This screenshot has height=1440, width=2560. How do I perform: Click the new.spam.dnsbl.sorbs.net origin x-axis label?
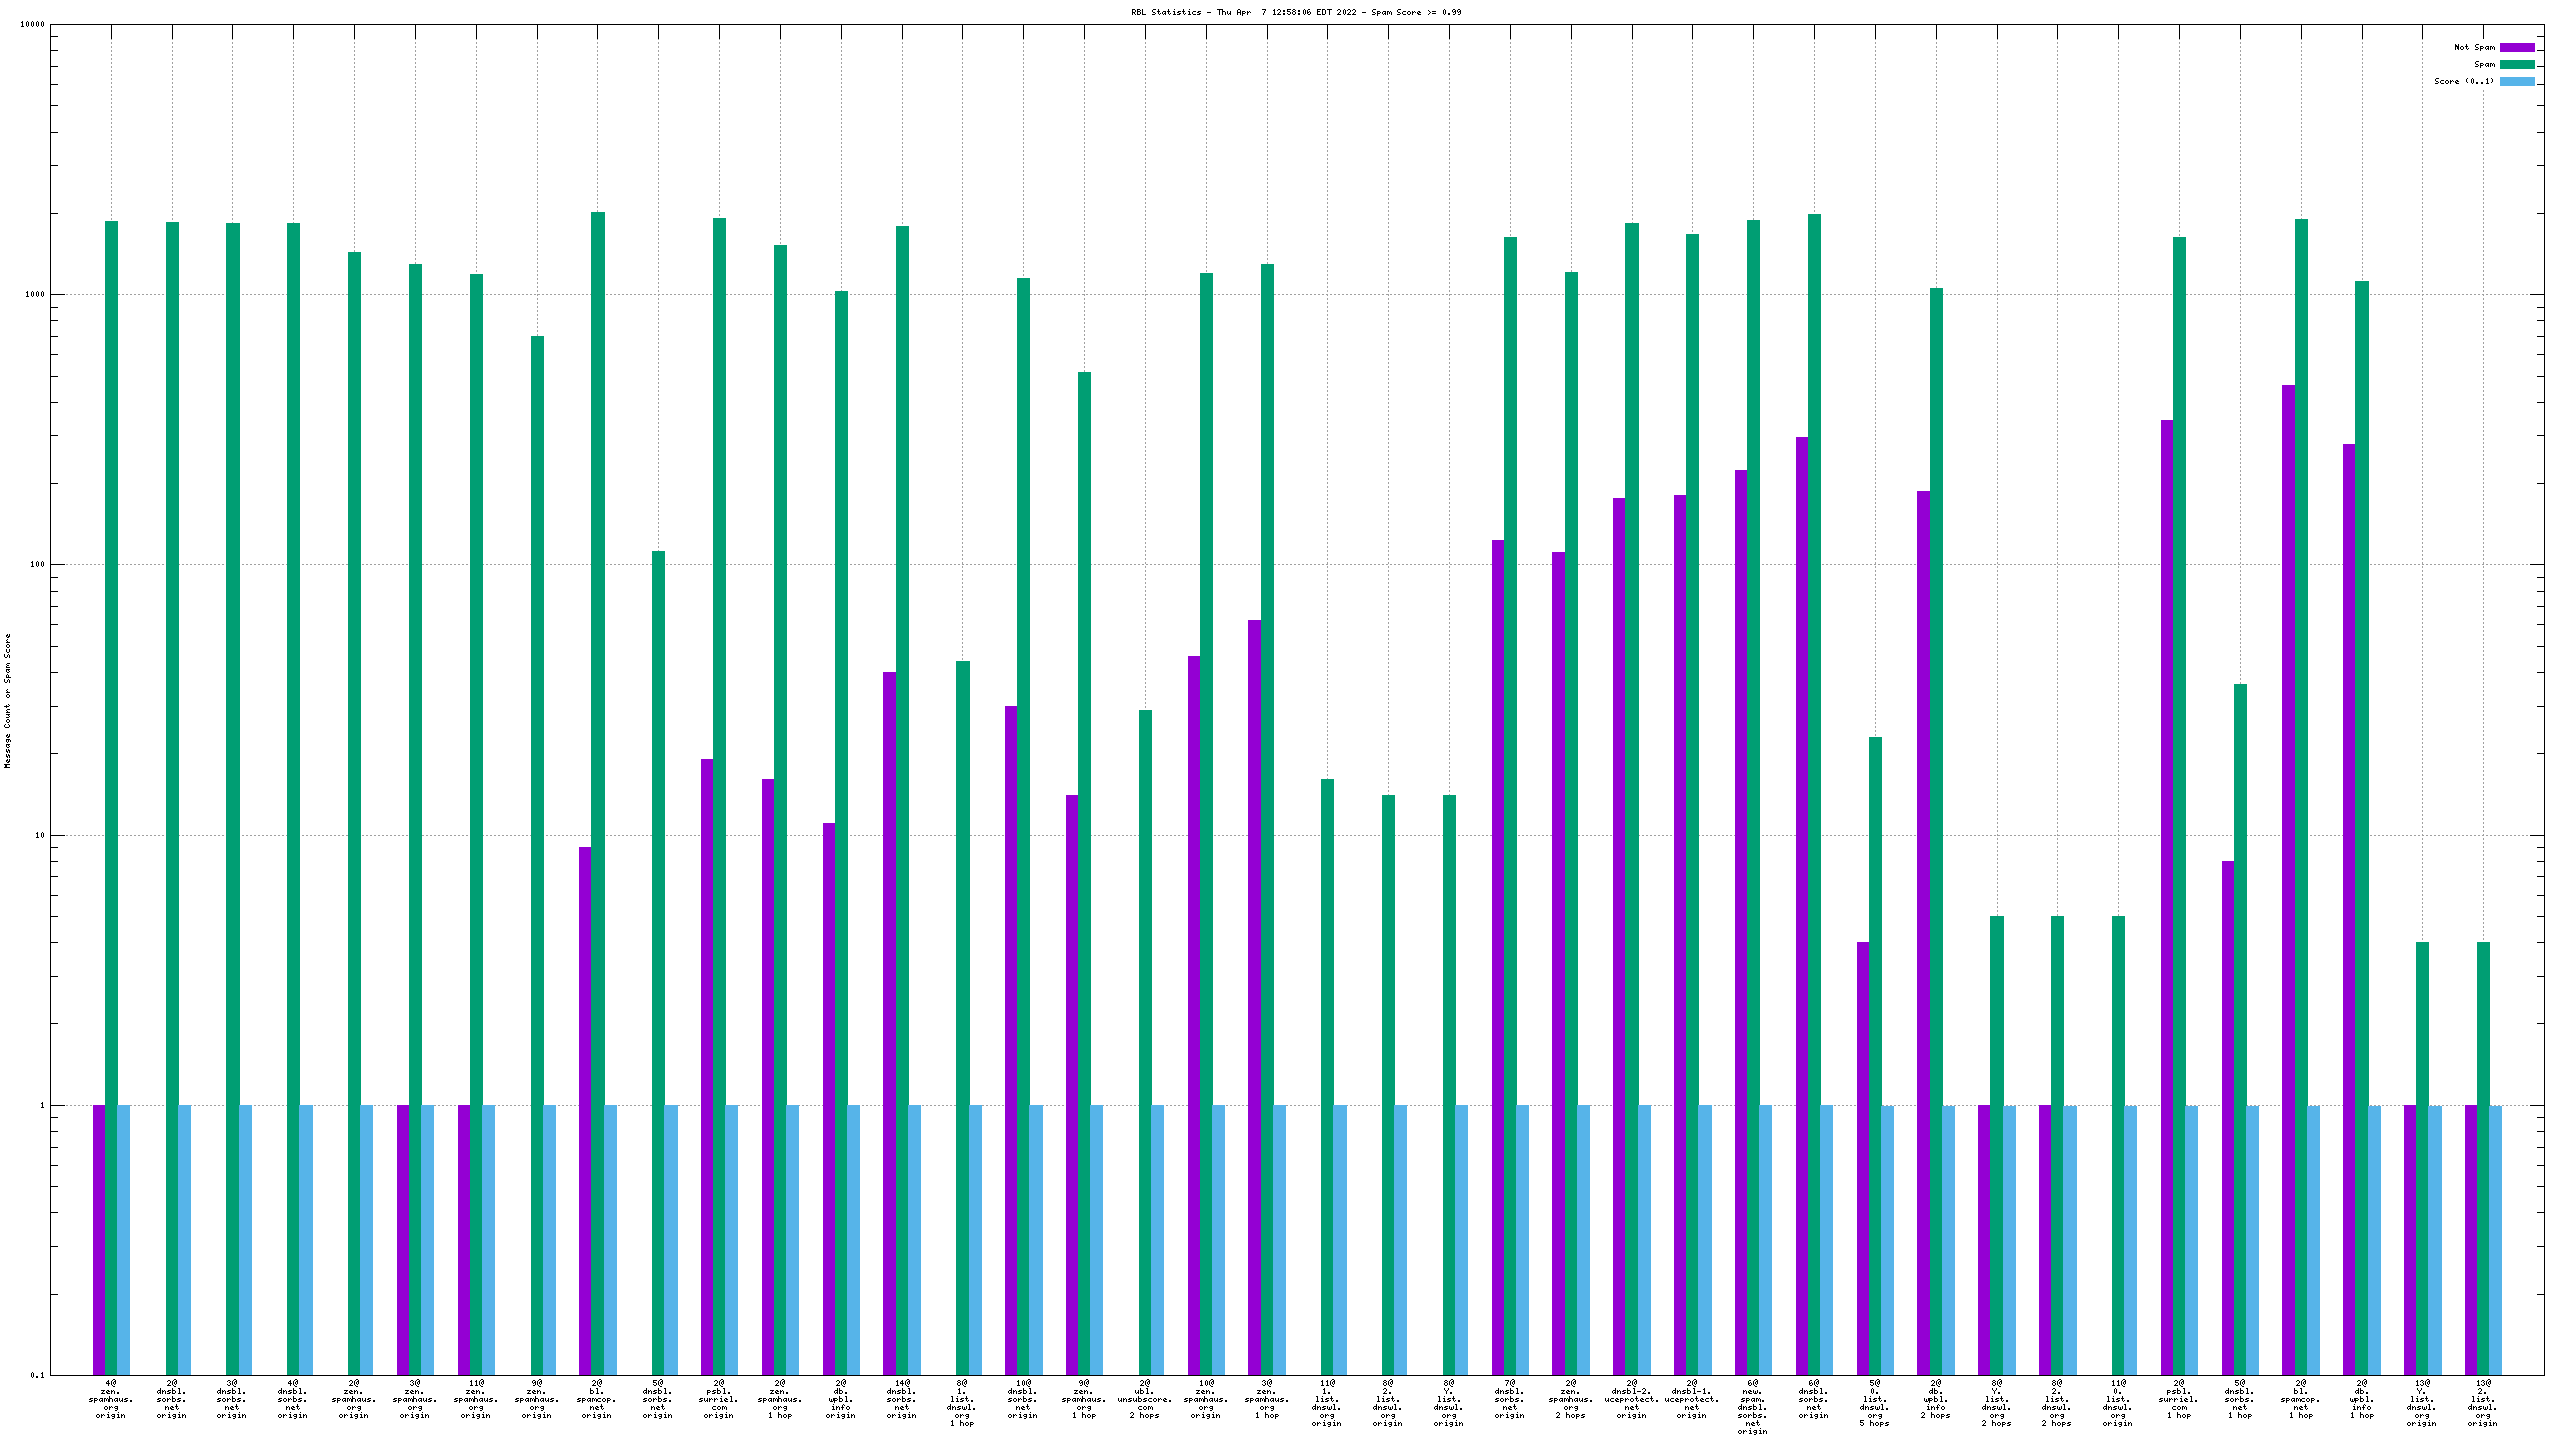tap(1753, 1407)
